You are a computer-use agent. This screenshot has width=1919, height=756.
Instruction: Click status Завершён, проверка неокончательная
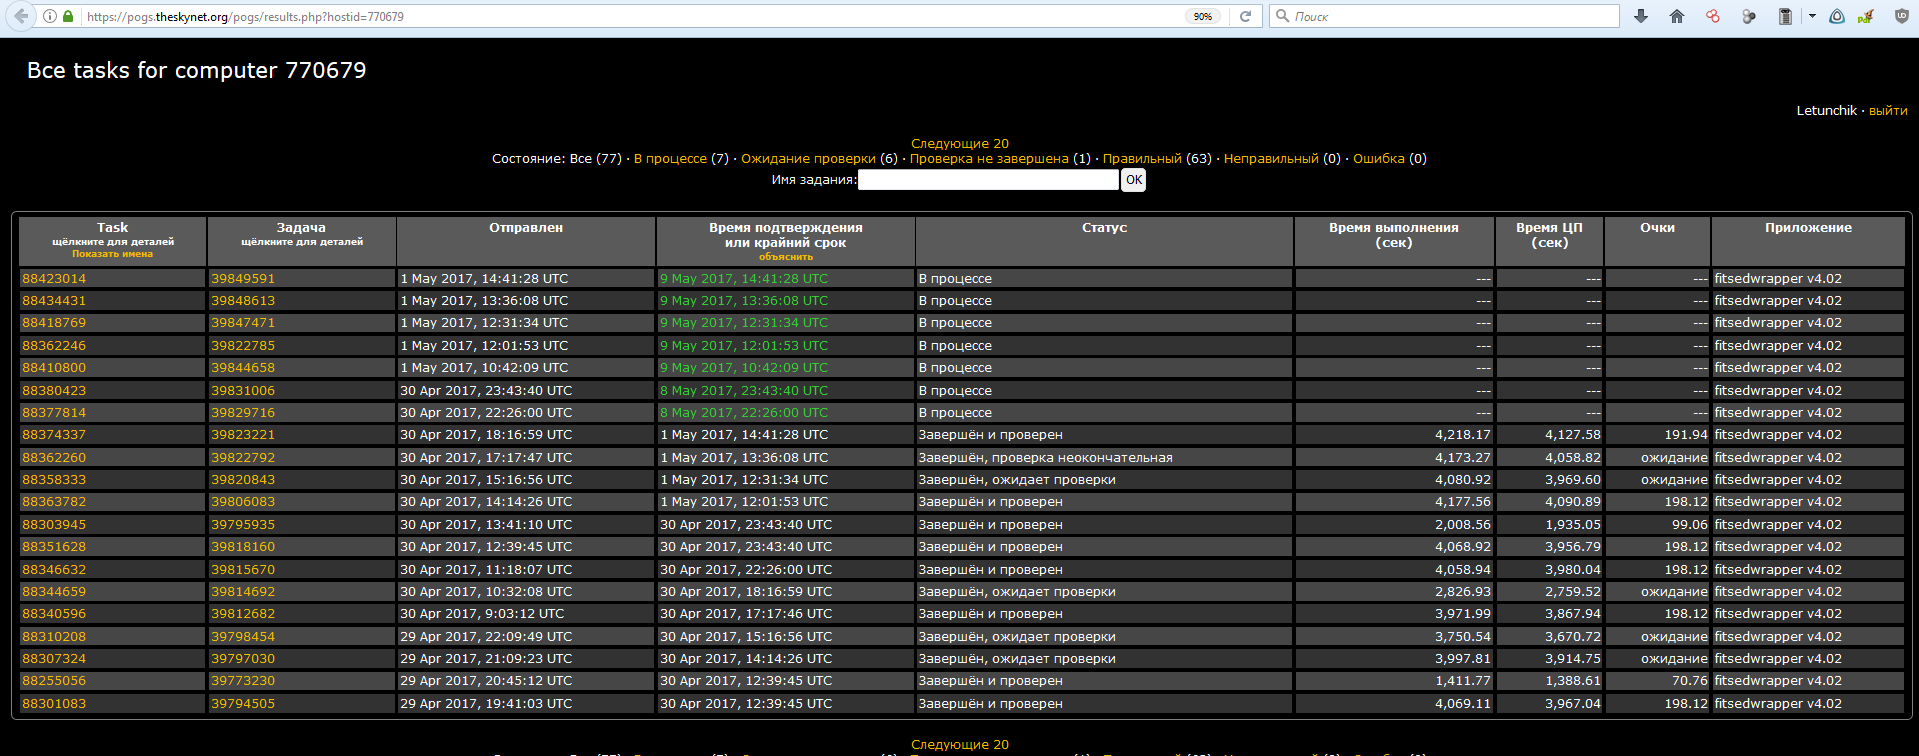(1045, 457)
